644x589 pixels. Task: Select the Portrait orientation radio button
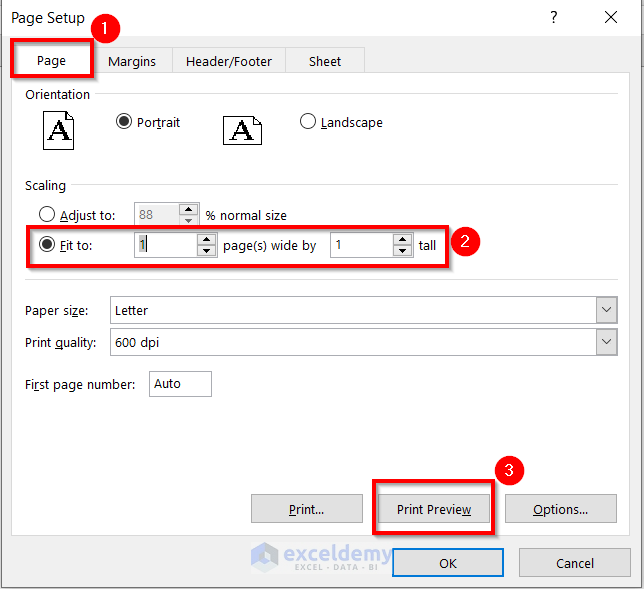pos(124,122)
